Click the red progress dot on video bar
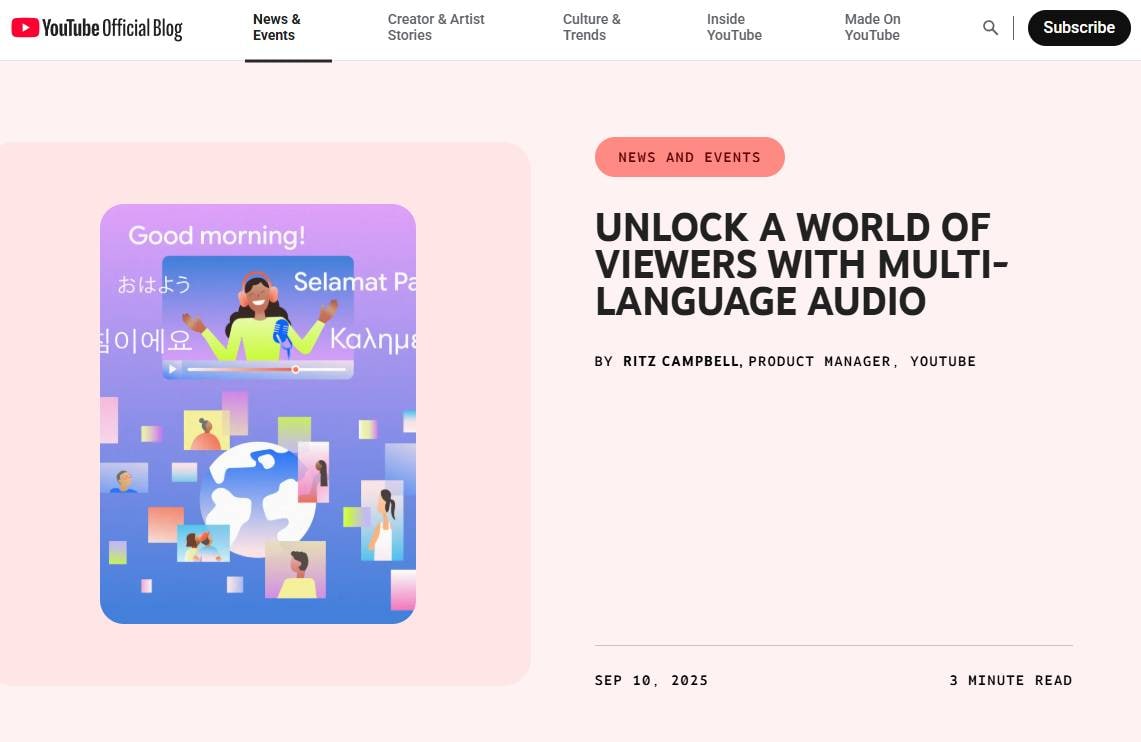1141x742 pixels. (295, 369)
